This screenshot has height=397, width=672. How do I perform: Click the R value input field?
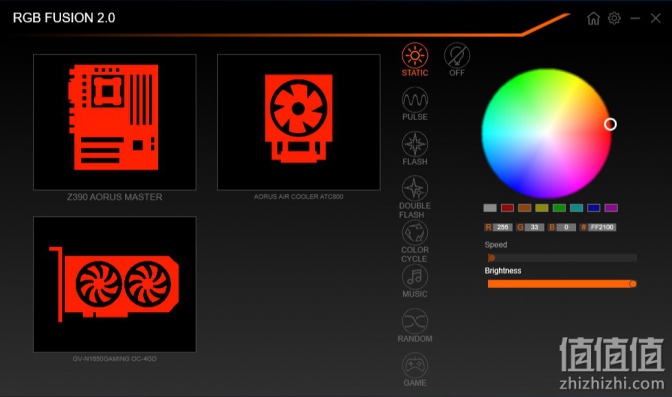[503, 227]
